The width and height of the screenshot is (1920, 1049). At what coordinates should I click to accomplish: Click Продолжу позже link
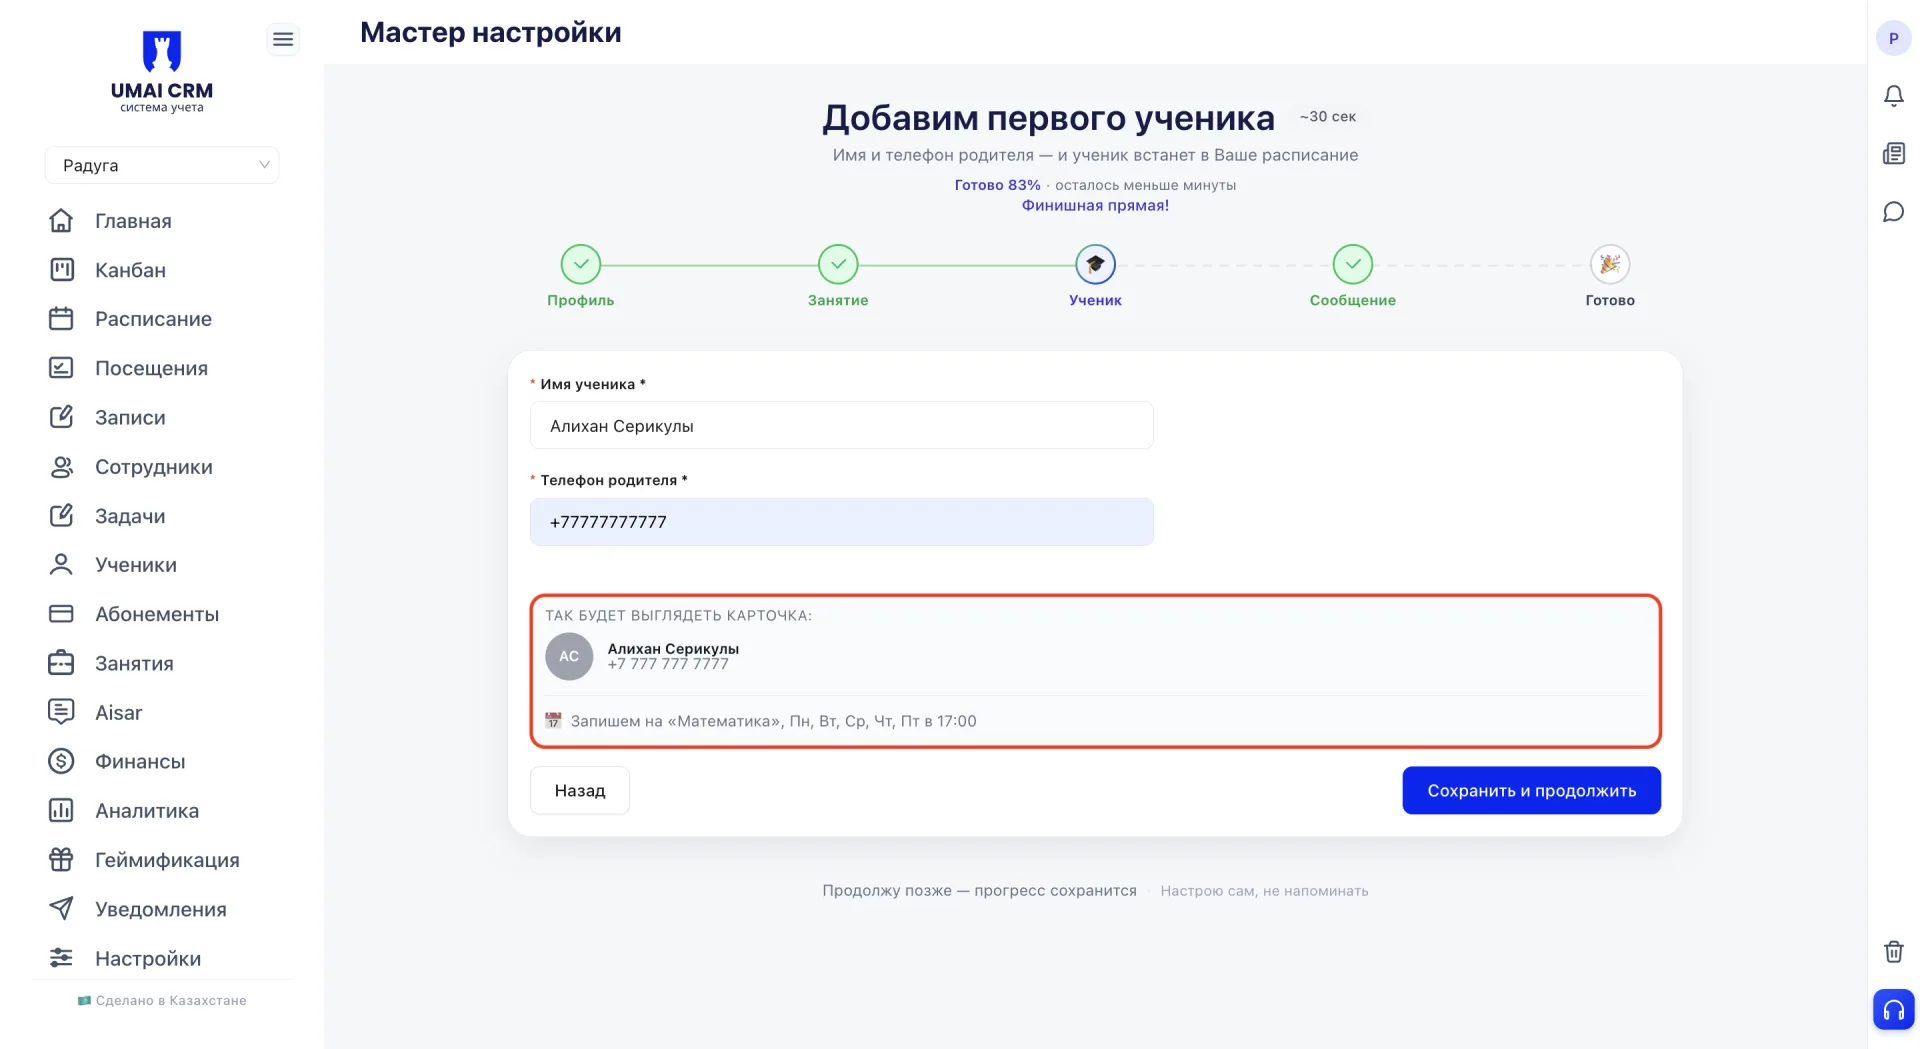tap(979, 890)
